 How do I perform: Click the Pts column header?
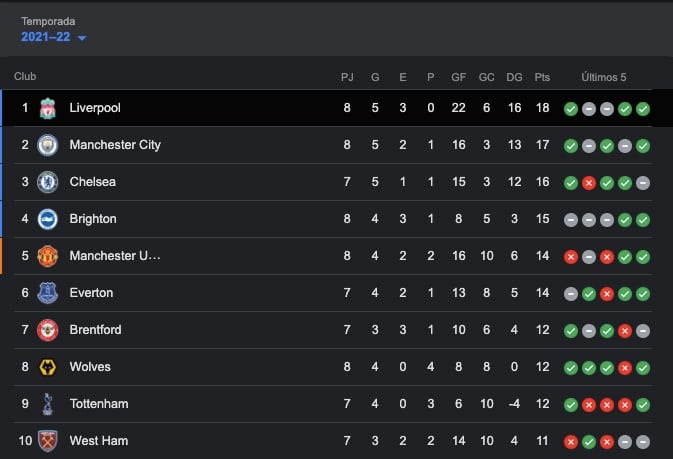[542, 77]
